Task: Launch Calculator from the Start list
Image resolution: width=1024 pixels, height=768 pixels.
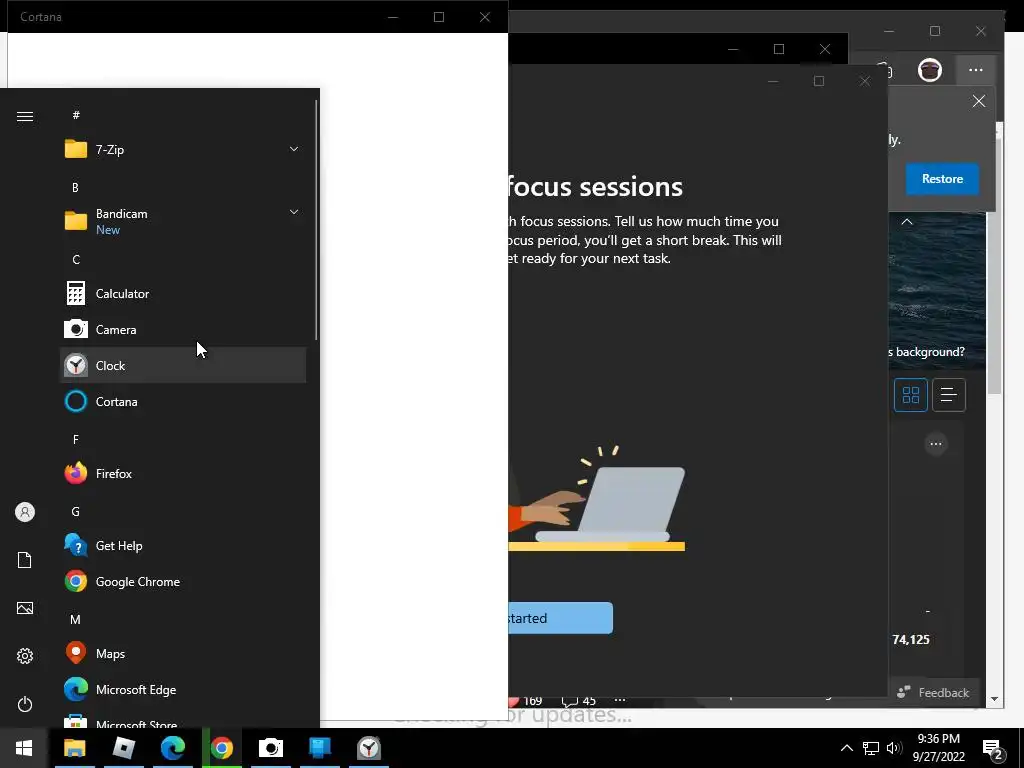Action: [183, 294]
